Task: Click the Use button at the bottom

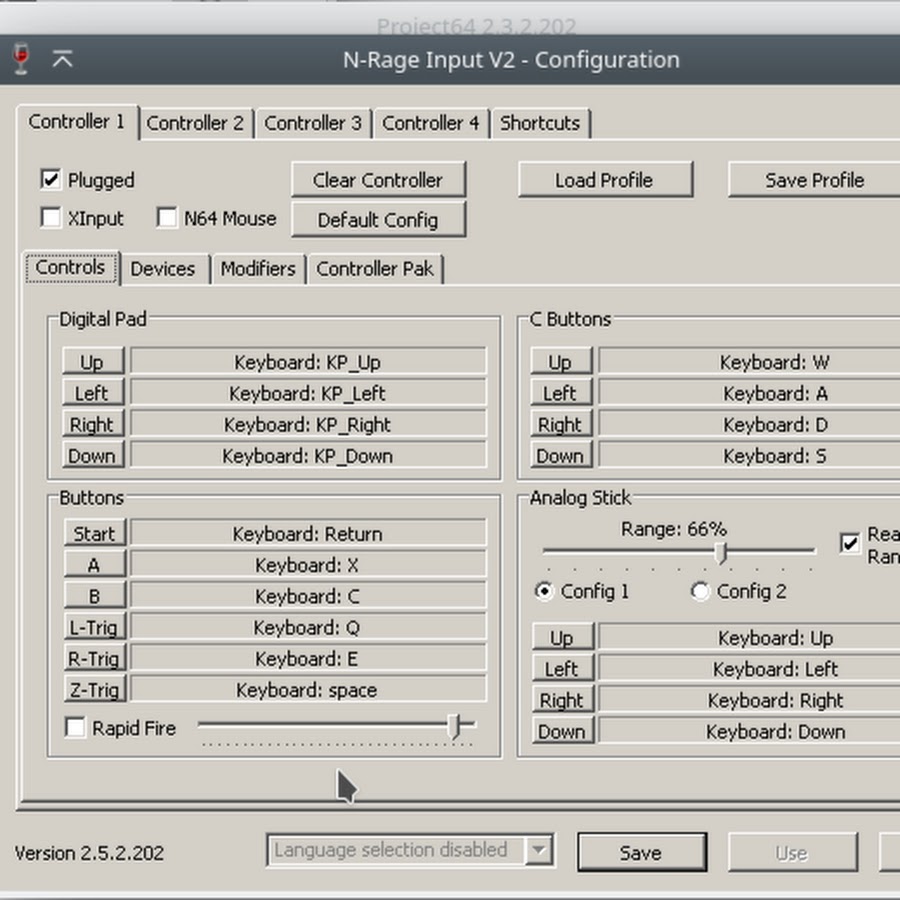Action: tap(793, 852)
